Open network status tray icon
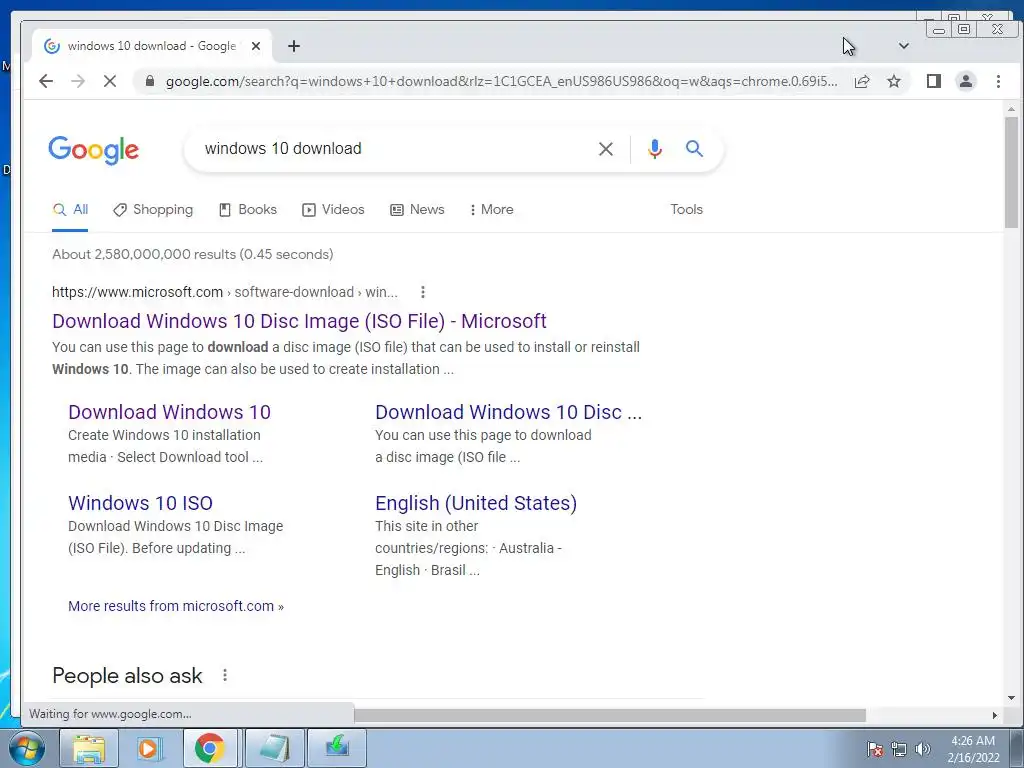The width and height of the screenshot is (1024, 768). pos(899,749)
